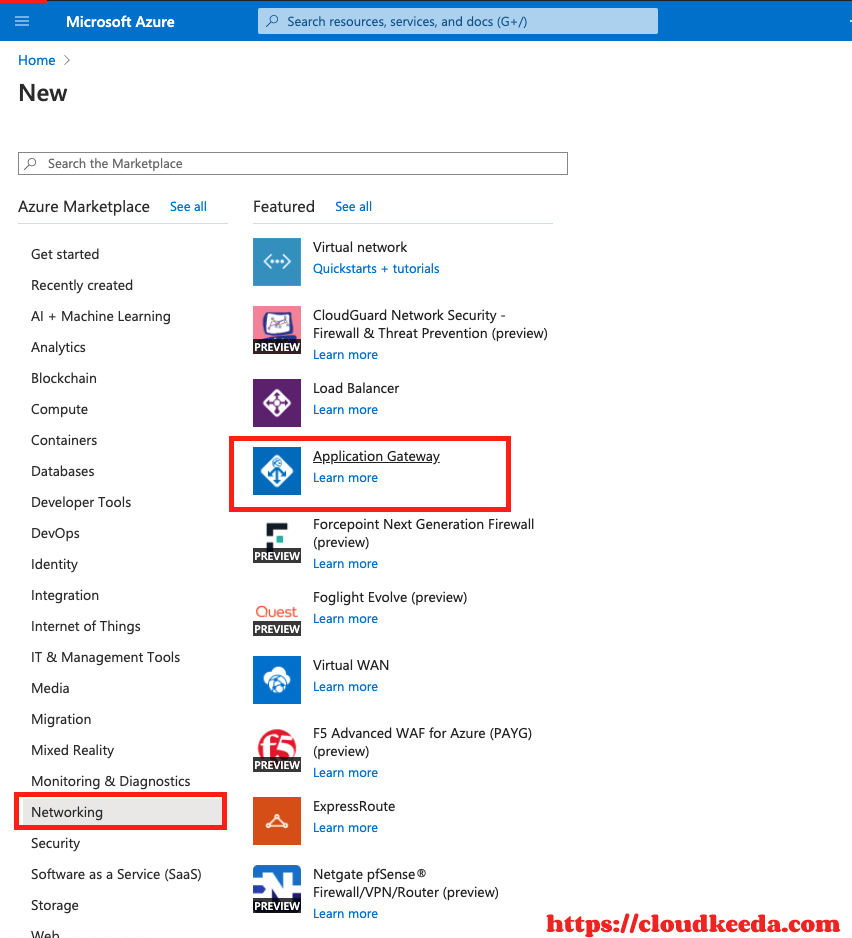
Task: Open Learn more under Forcepoint Next Generation Firewall
Action: click(x=345, y=564)
